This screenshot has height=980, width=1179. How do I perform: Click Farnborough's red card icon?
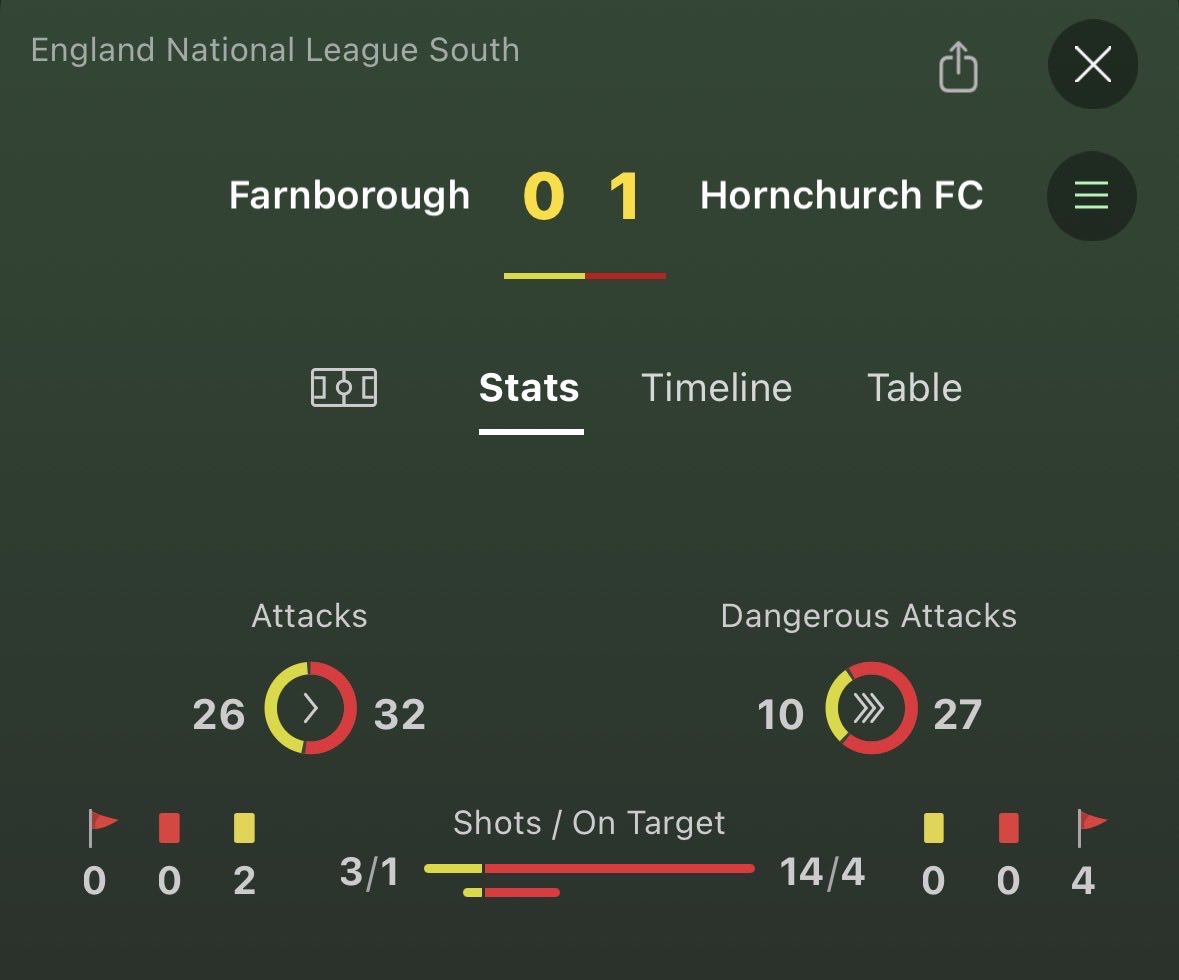pyautogui.click(x=169, y=828)
